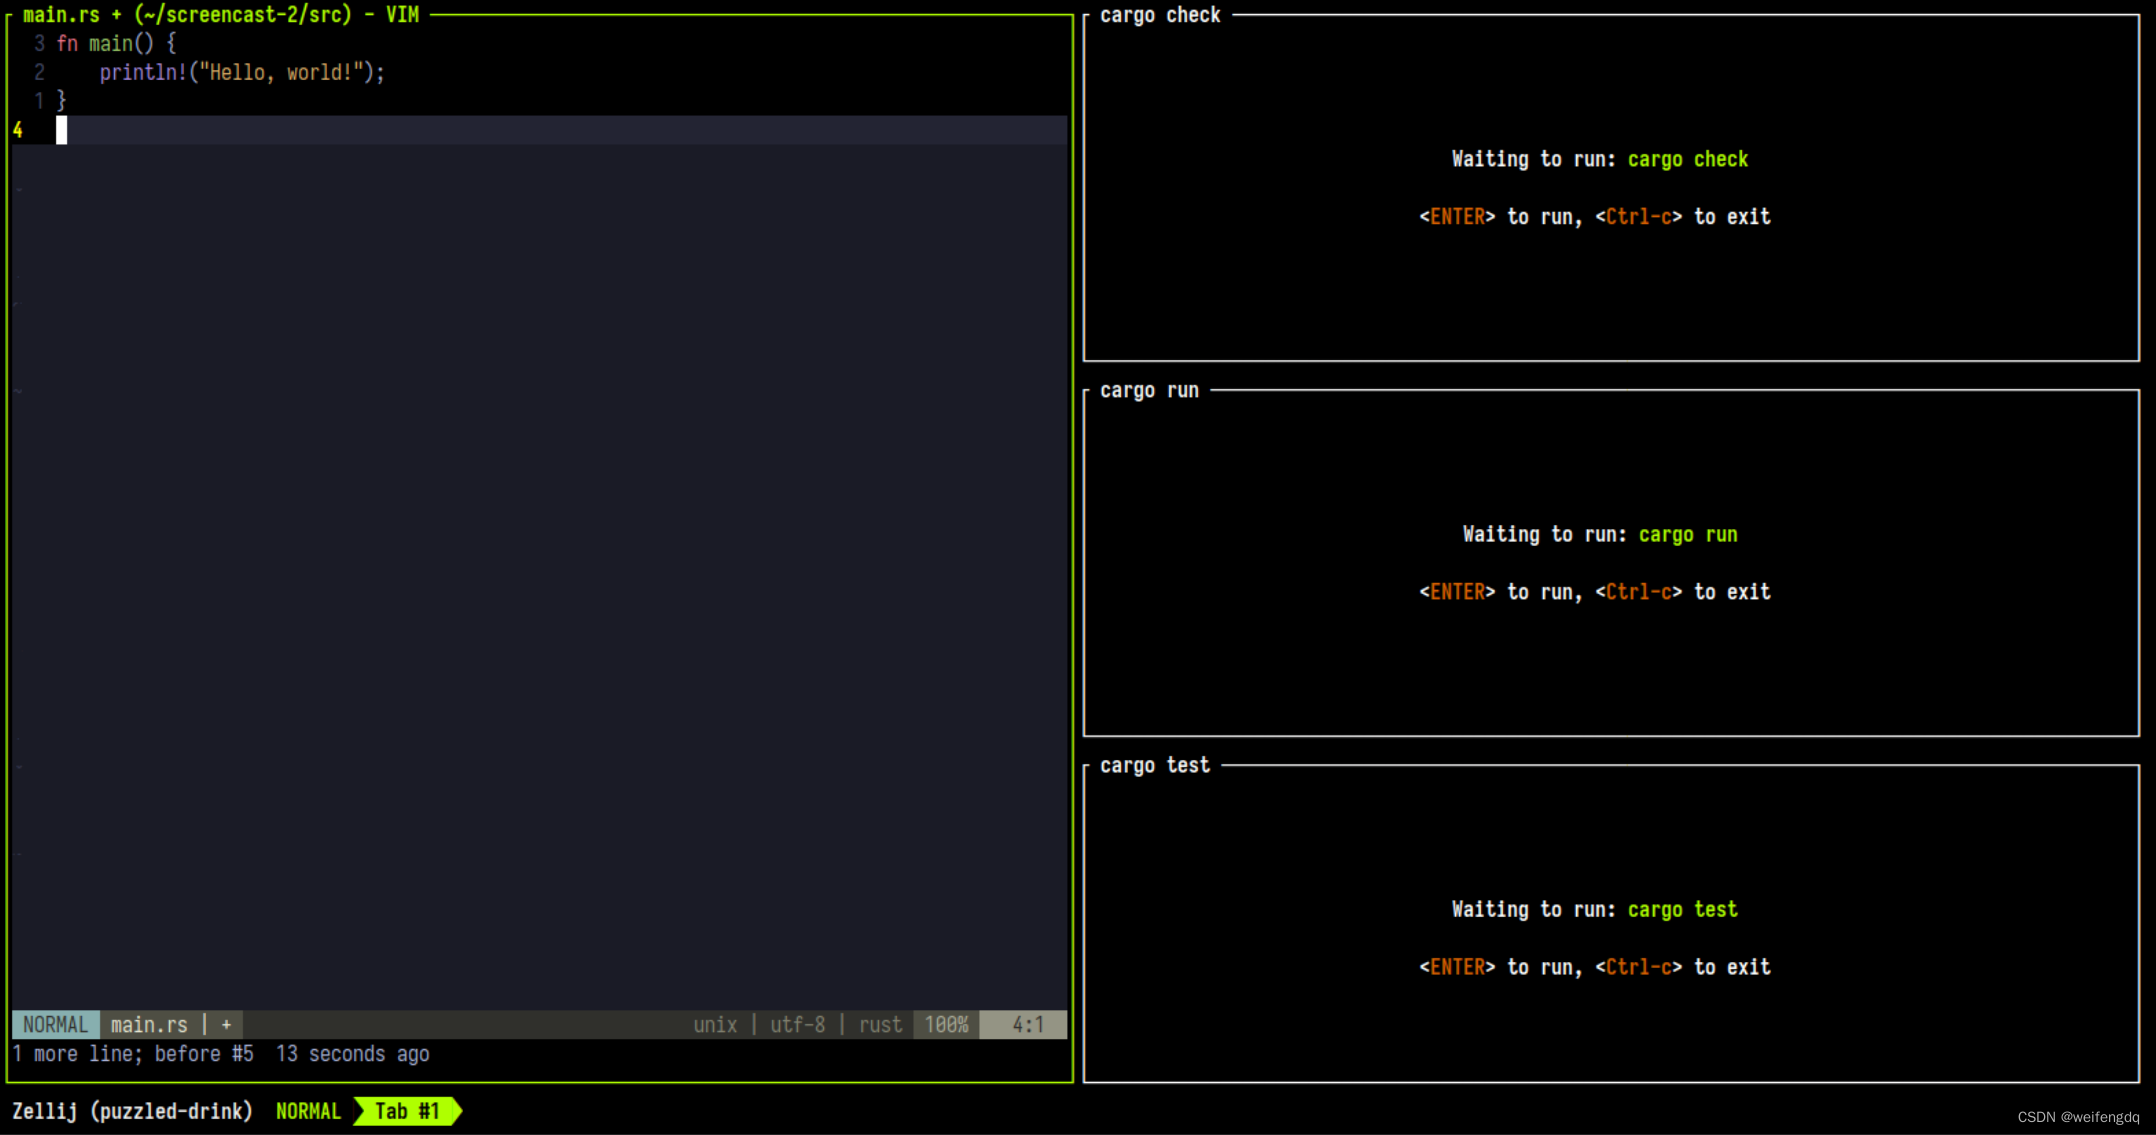Click the Zellij (puzzled-drink) session label
The height and width of the screenshot is (1135, 2156).
point(133,1111)
